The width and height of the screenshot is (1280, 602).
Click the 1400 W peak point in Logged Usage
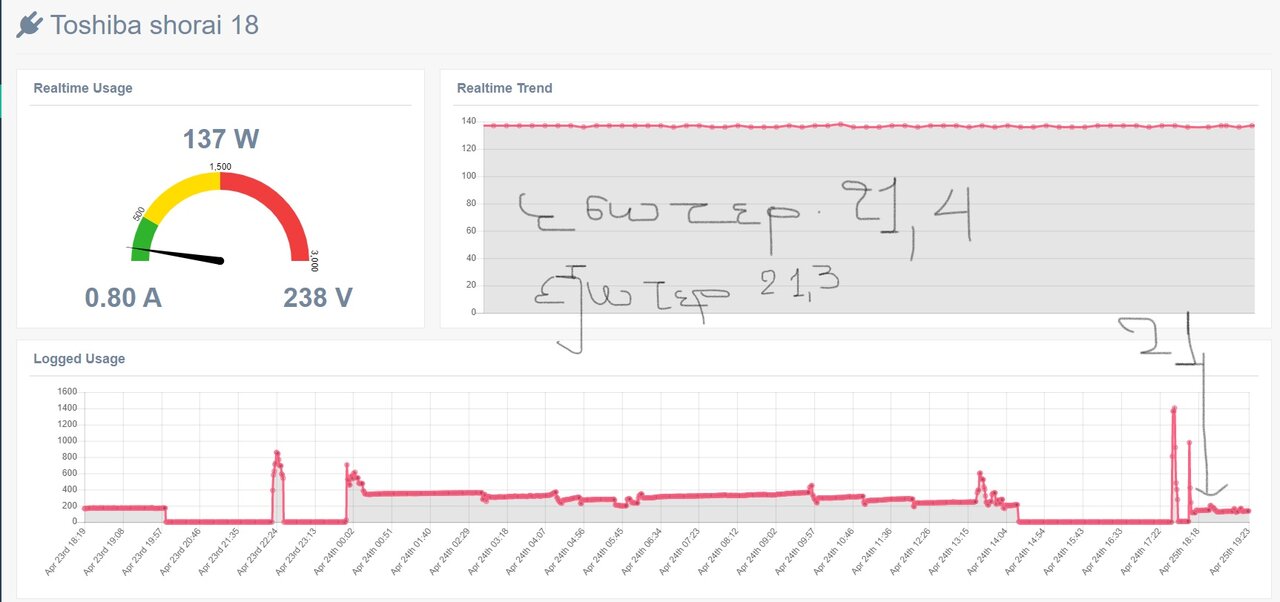click(x=1174, y=408)
